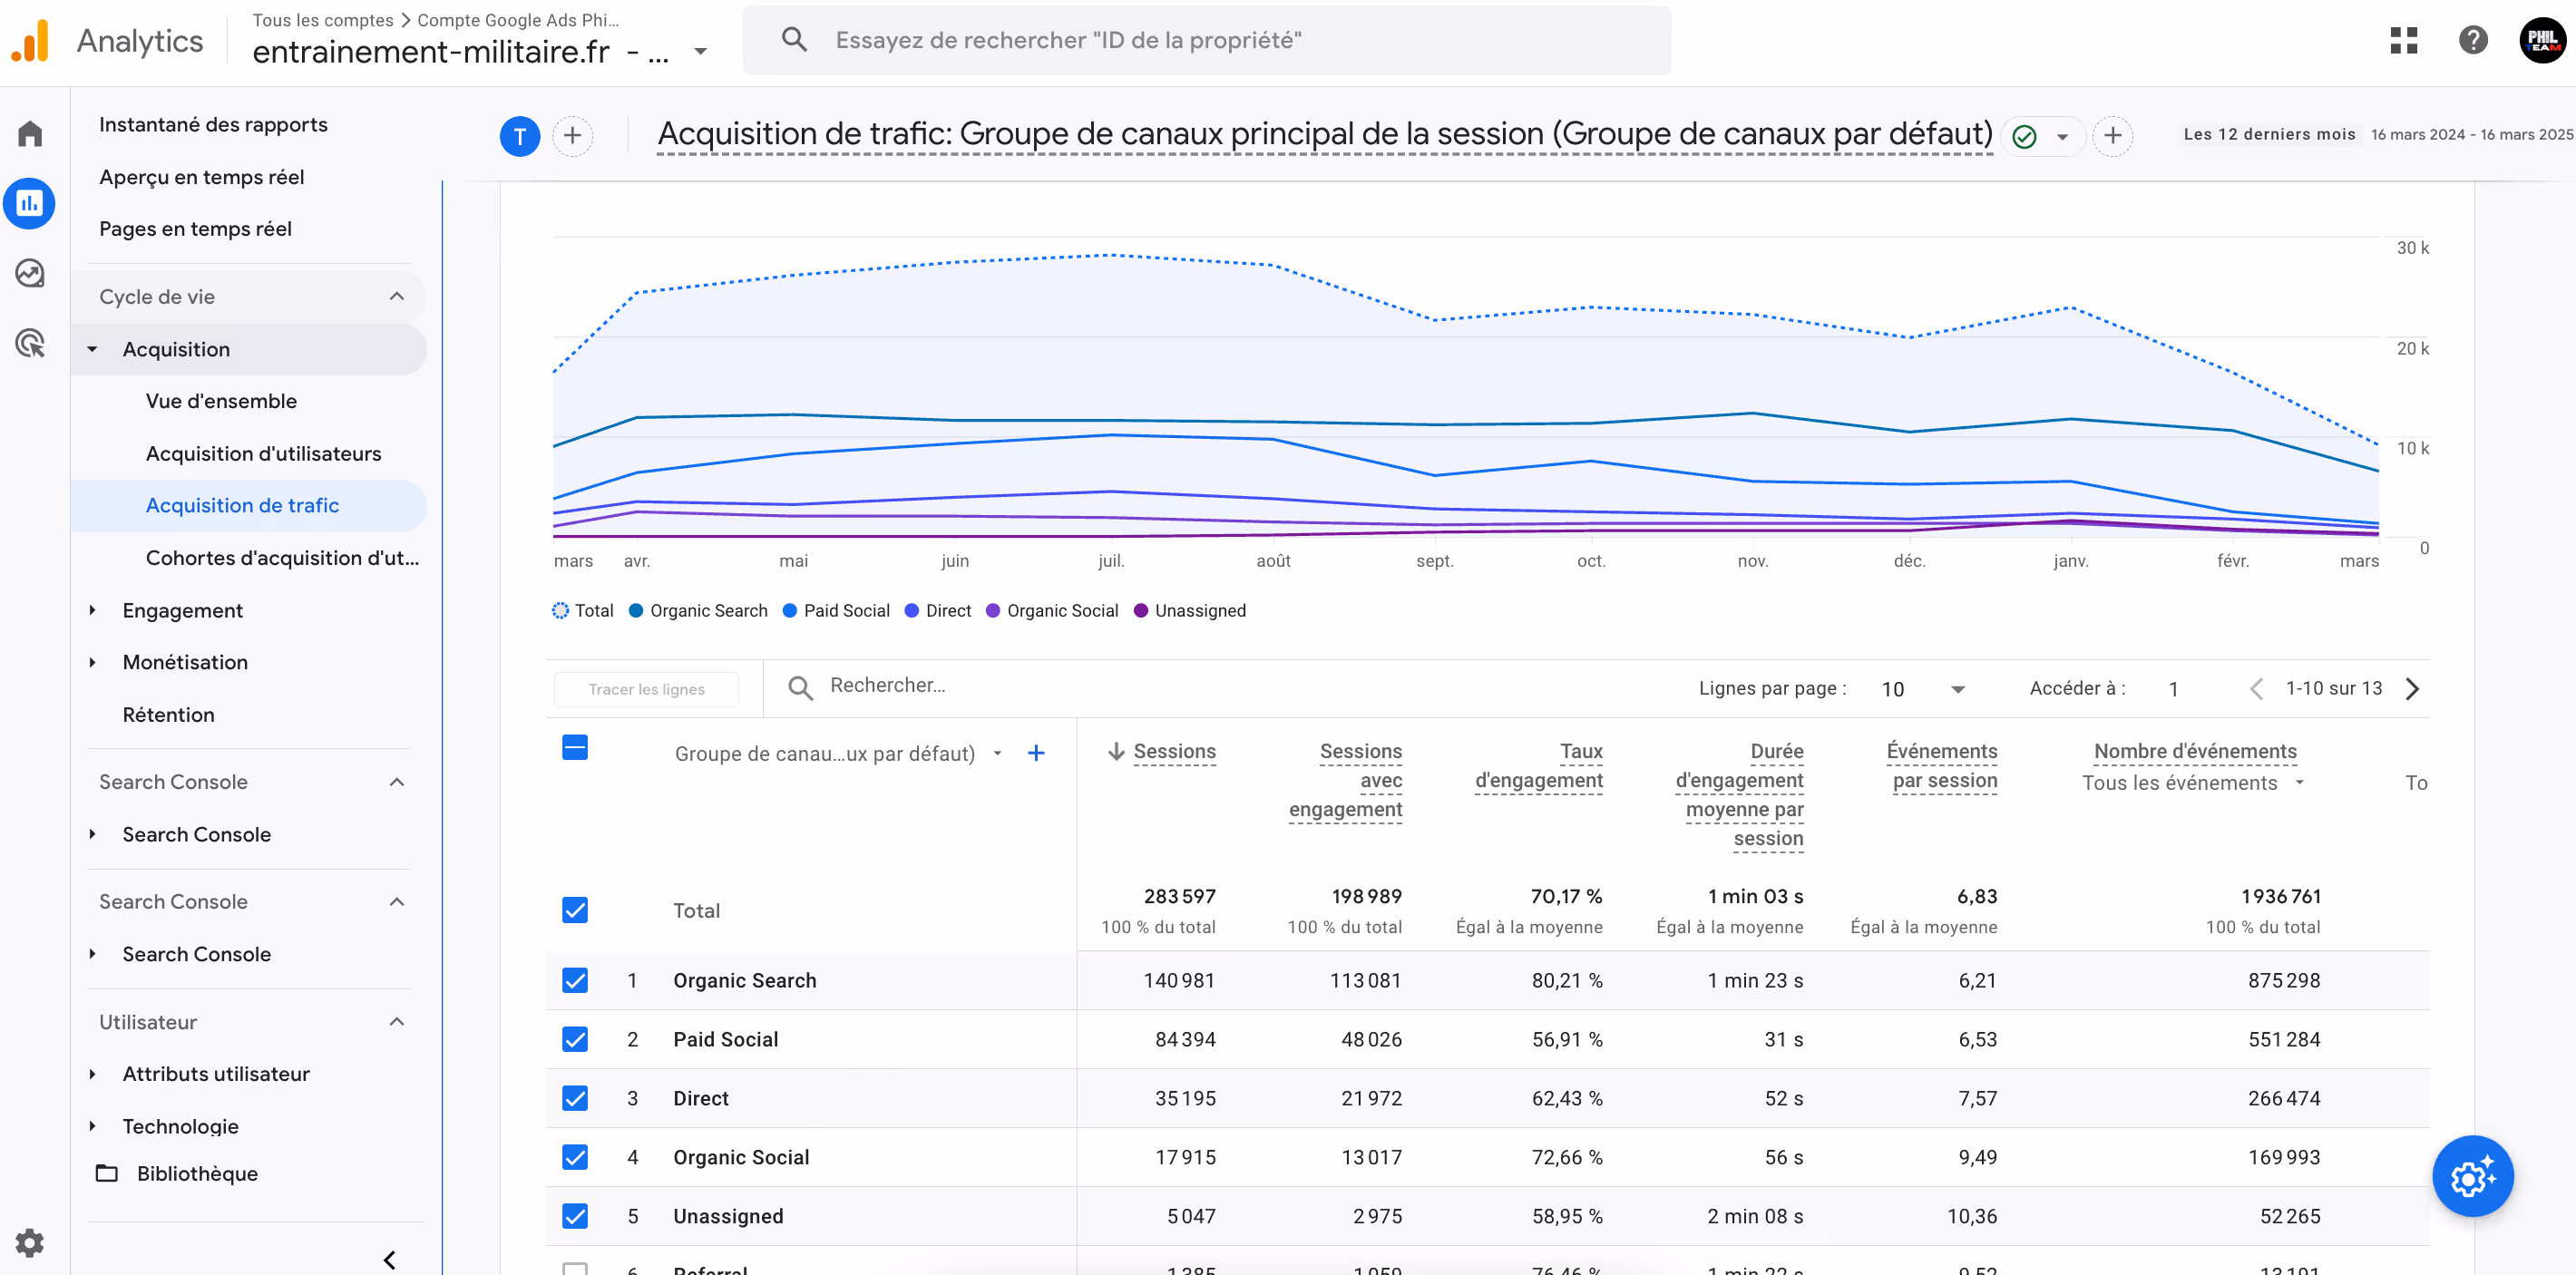Collapse the Cycle de vie section
This screenshot has height=1275, width=2576.
point(397,296)
